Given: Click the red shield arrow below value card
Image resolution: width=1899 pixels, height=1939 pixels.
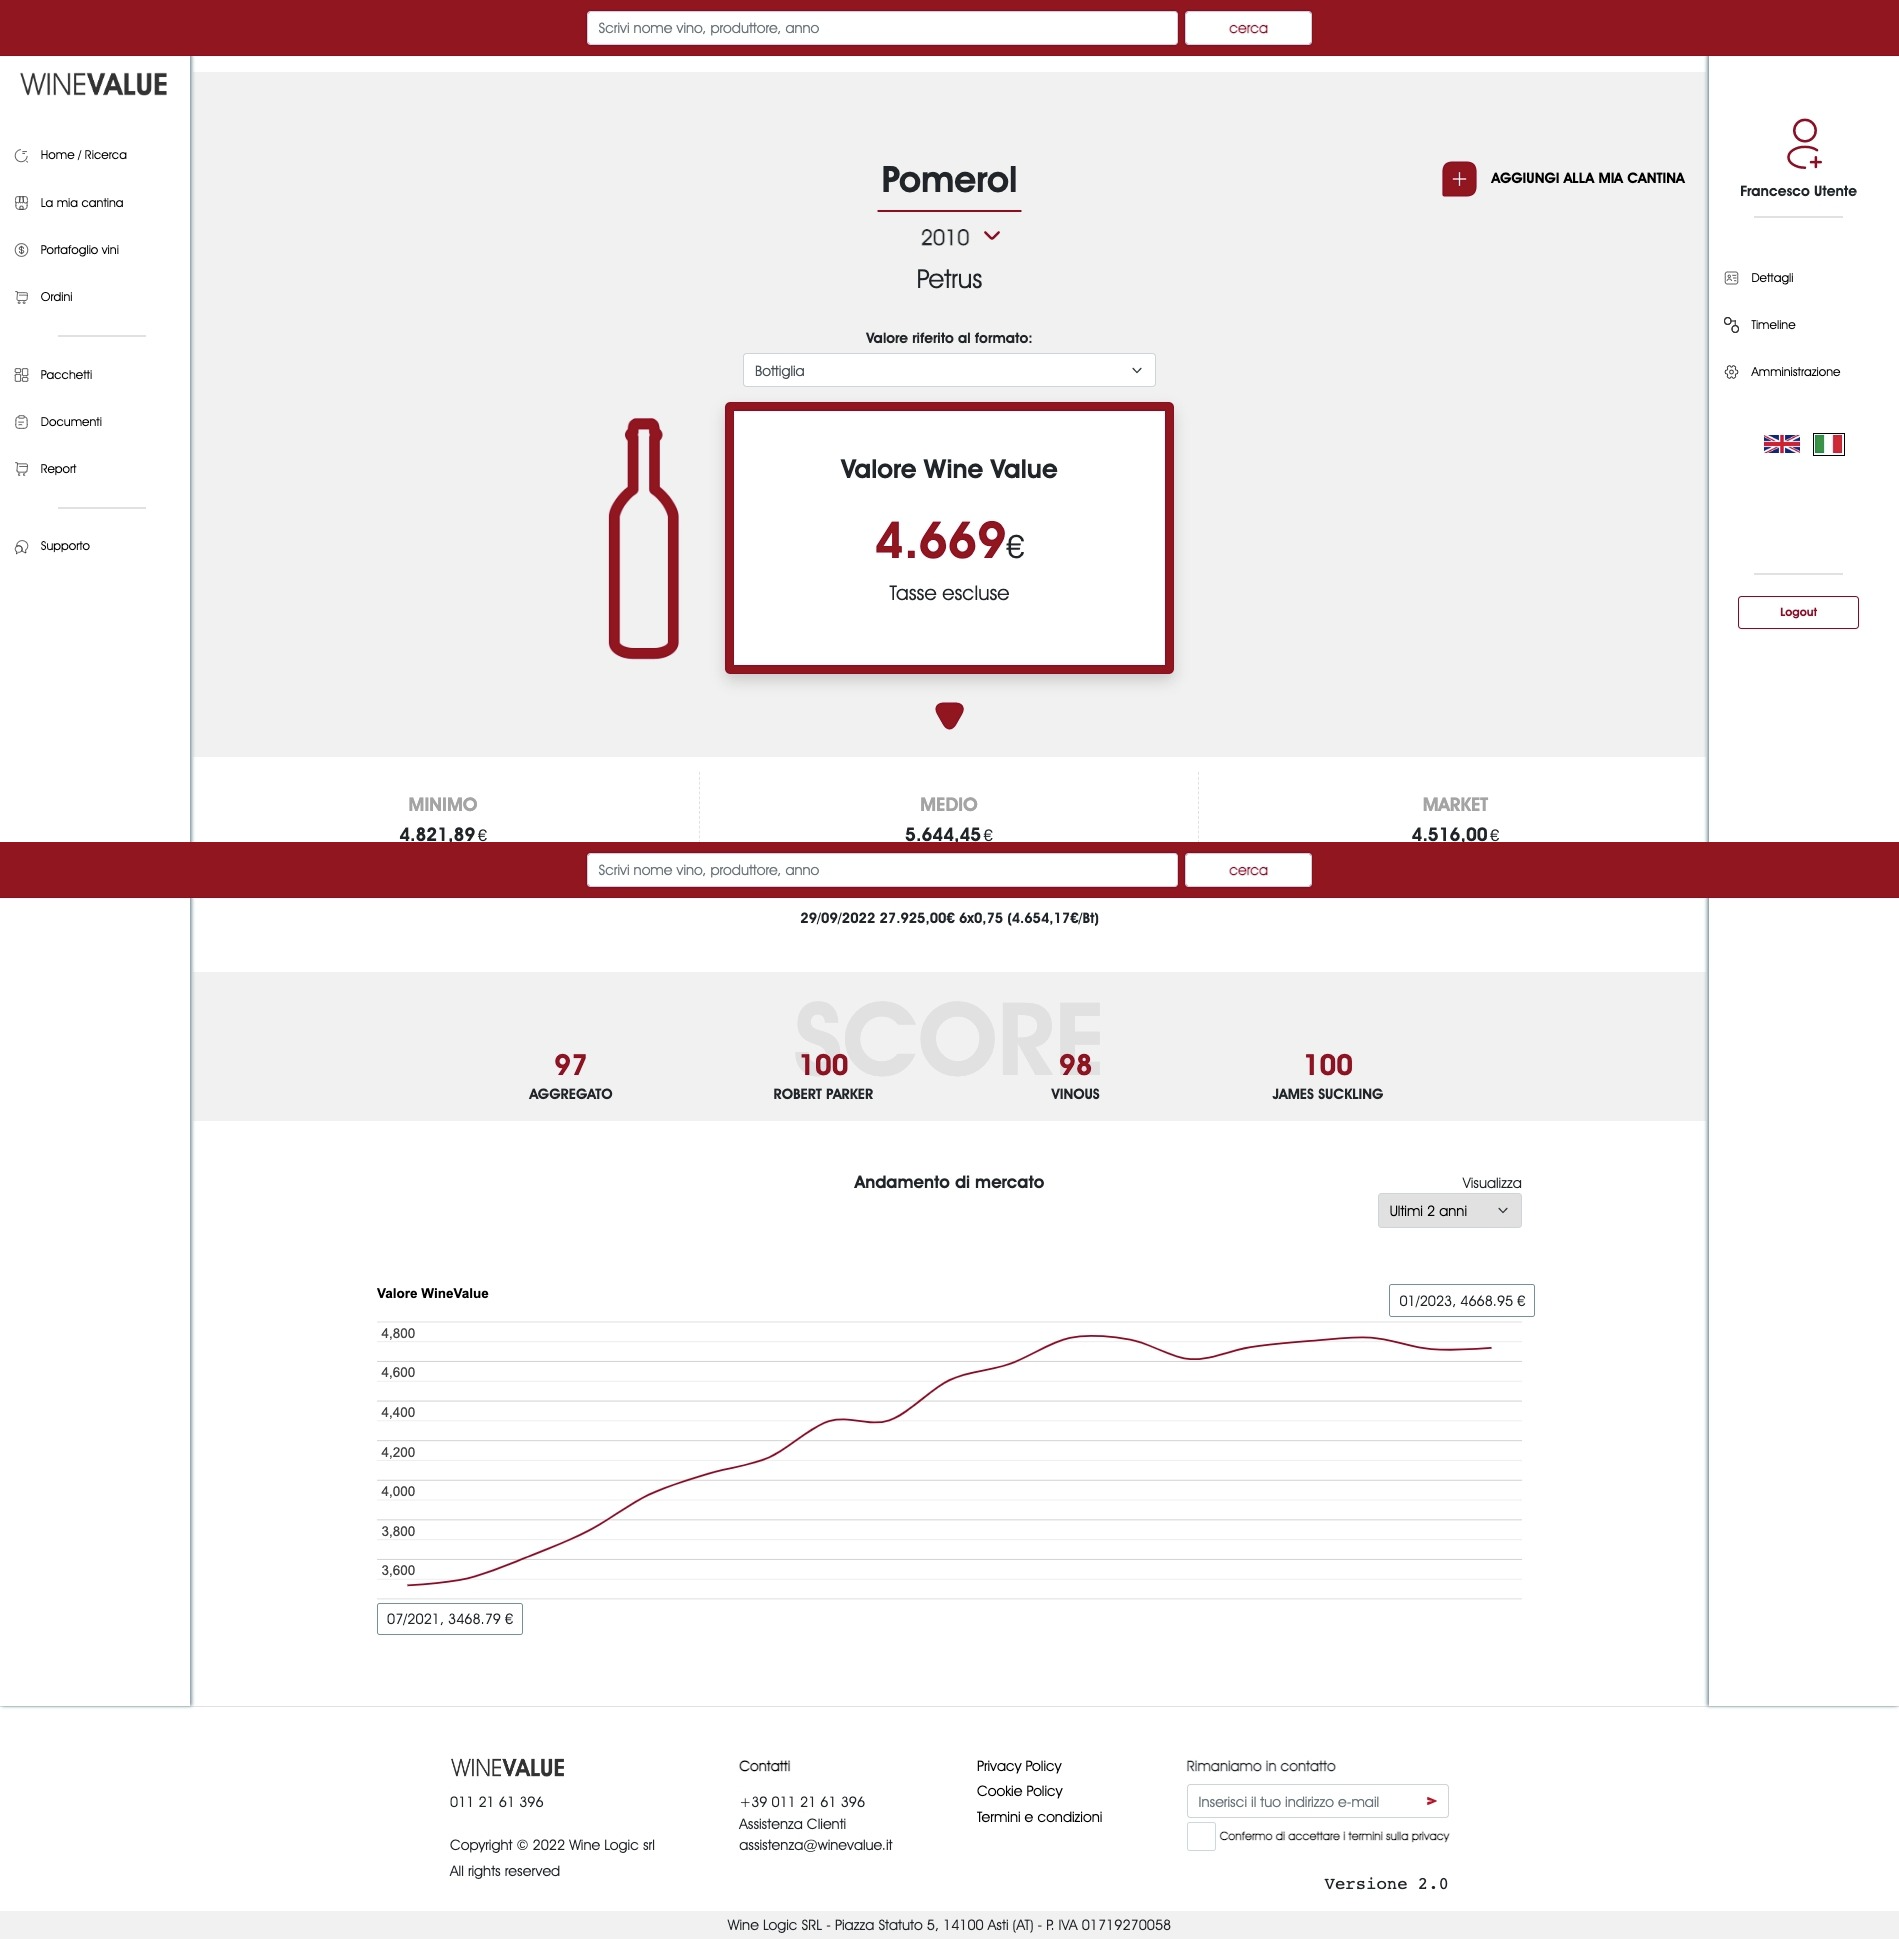Looking at the screenshot, I should coord(949,716).
